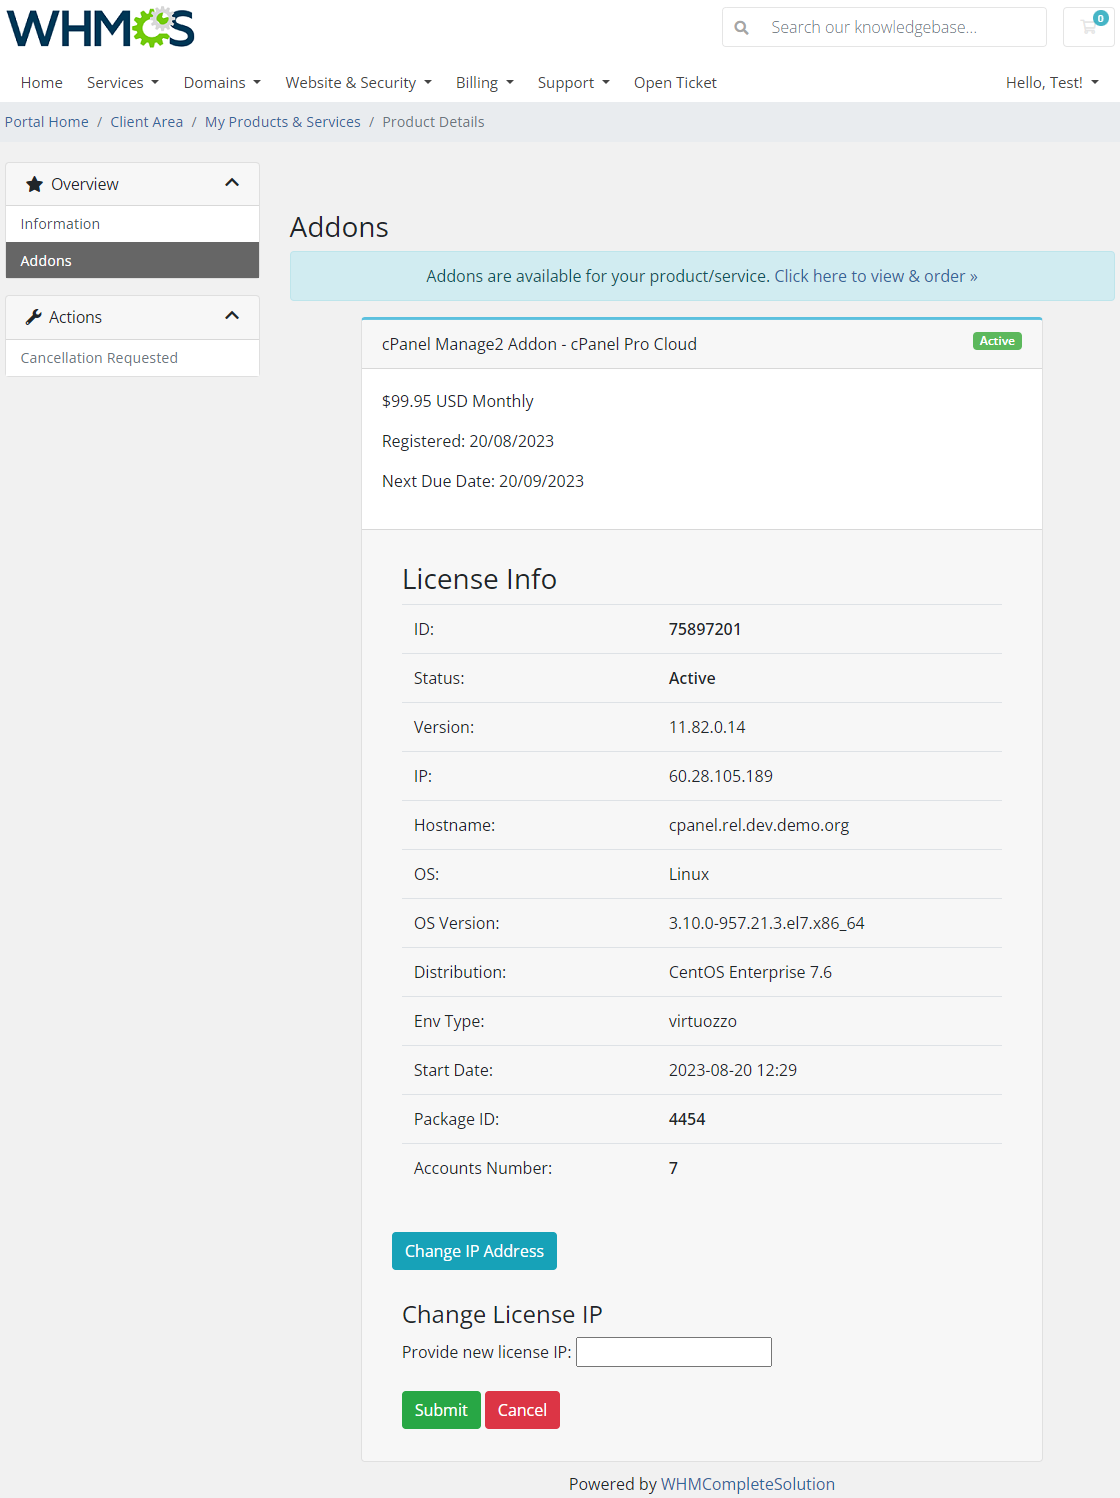
Task: Open the WHMCompleteSolution footer link
Action: [747, 1484]
